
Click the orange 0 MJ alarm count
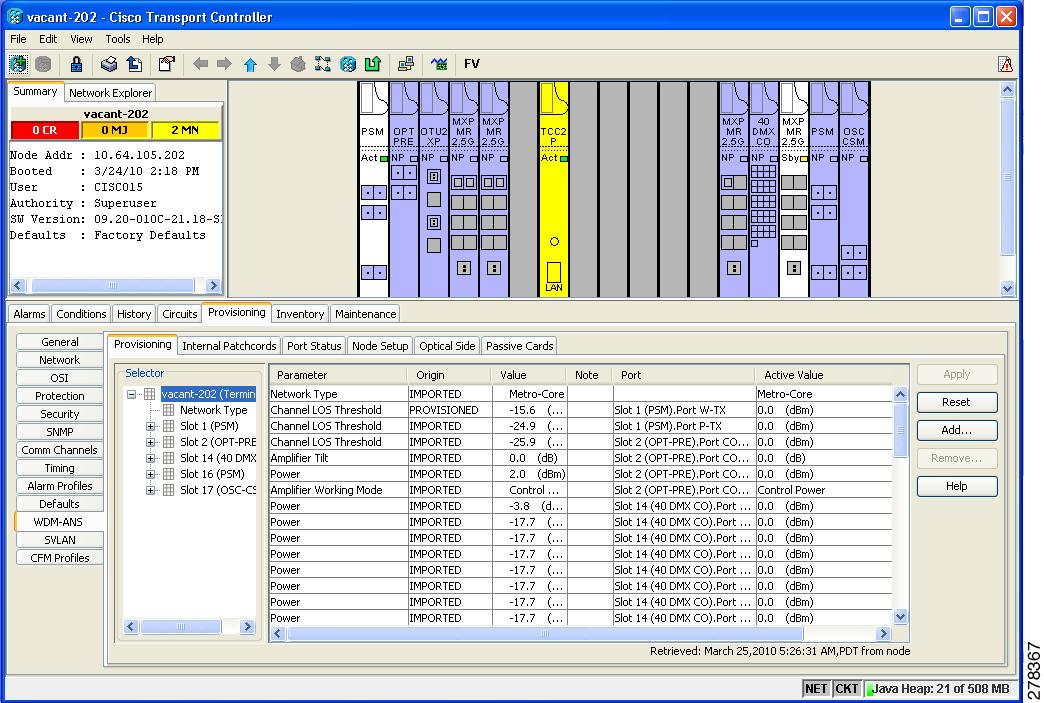[x=115, y=130]
